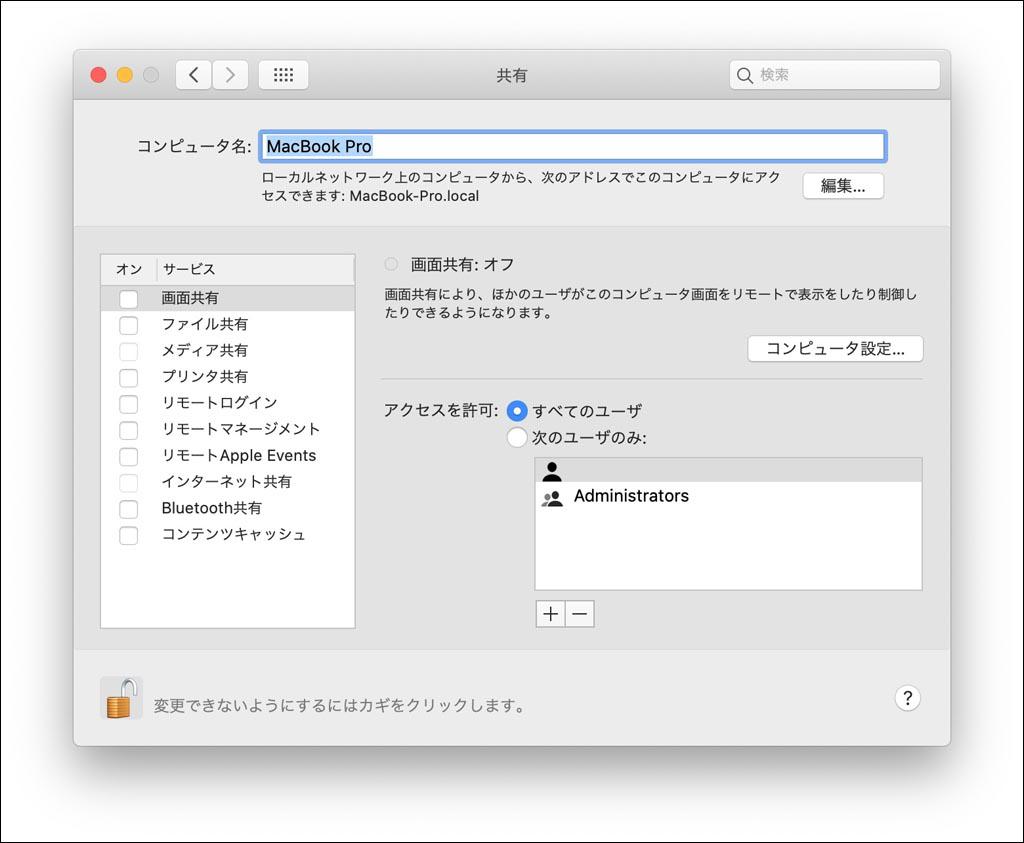Select リモートログイン service row
The image size is (1024, 843).
228,403
